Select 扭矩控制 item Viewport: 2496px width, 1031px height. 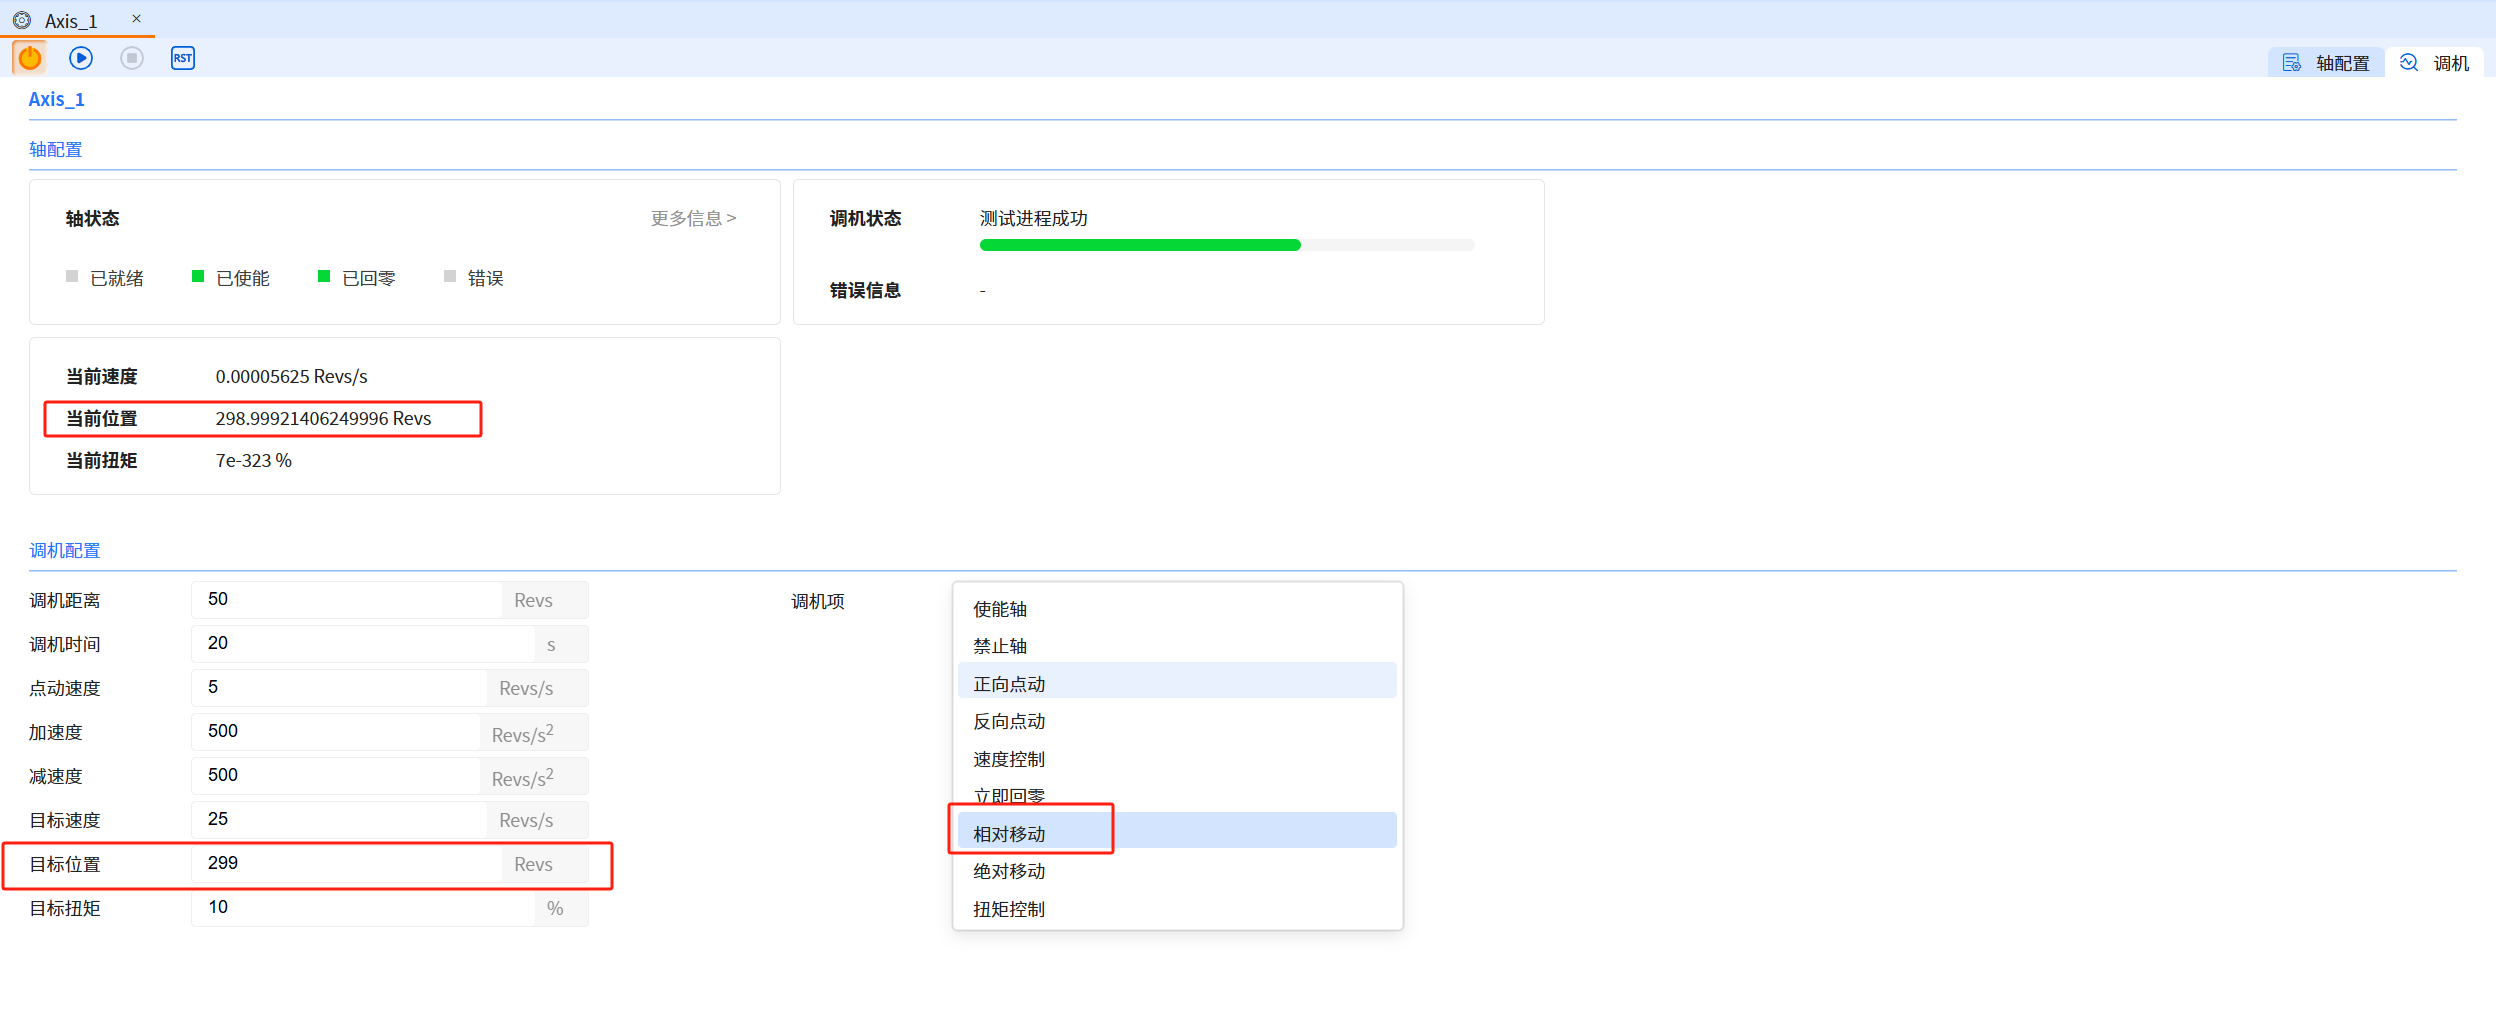tap(1009, 909)
